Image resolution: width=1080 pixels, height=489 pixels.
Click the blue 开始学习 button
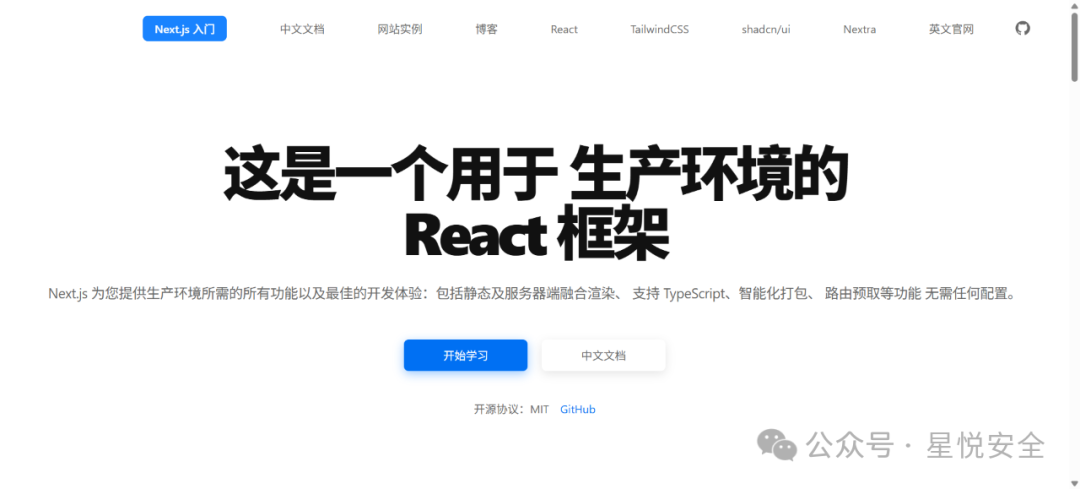[x=466, y=355]
